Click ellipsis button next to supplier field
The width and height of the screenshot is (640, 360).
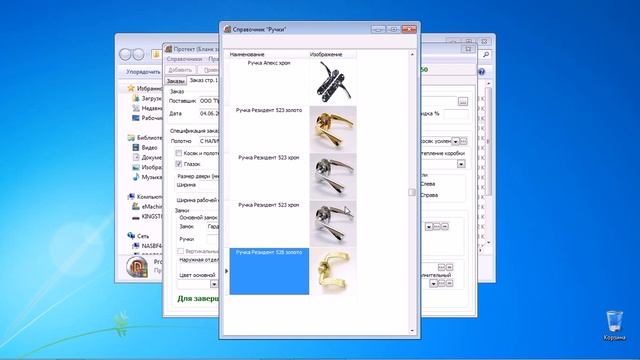[x=463, y=102]
